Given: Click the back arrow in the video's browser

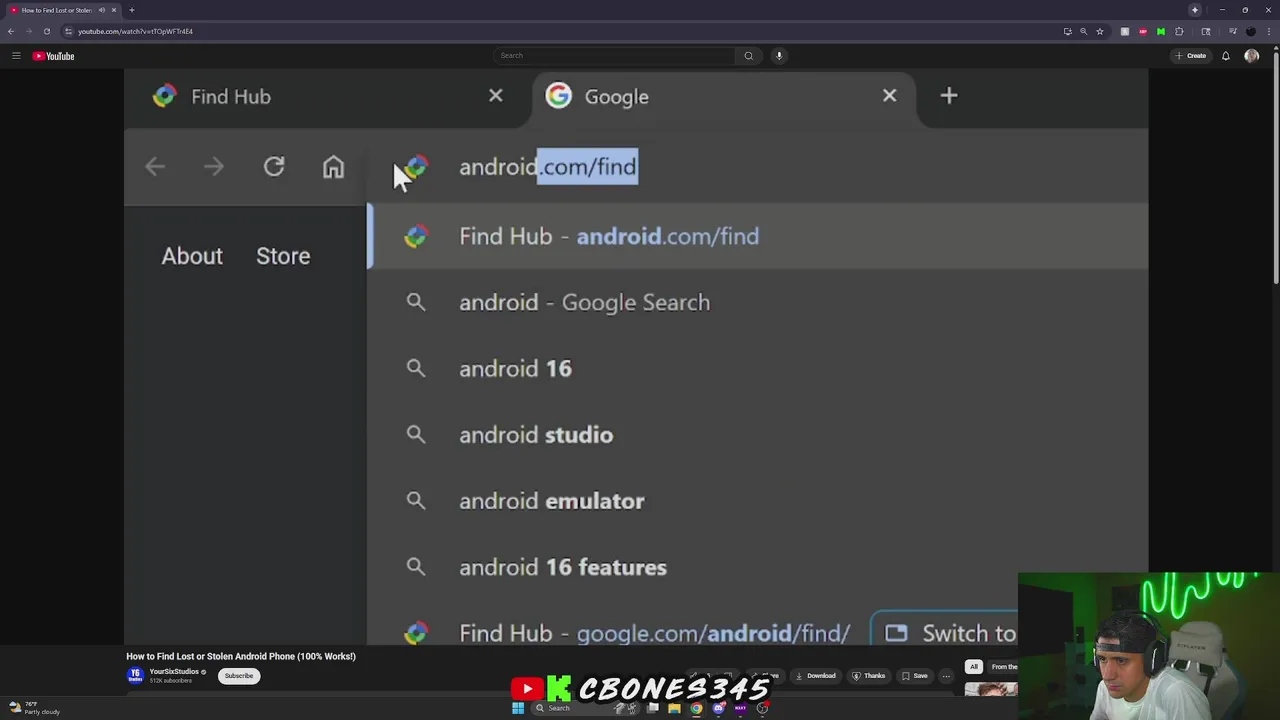Looking at the screenshot, I should click(x=155, y=166).
